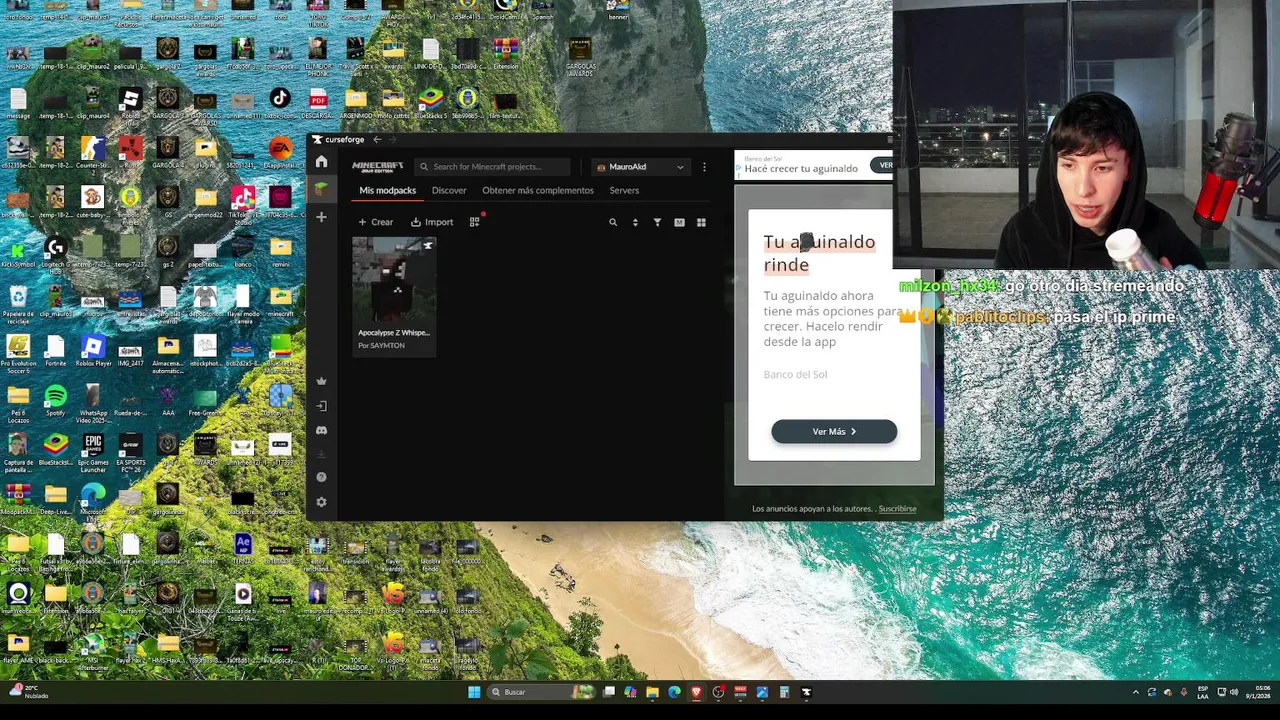Select Microsoft Edge desktop shortcut
The height and width of the screenshot is (720, 1280).
93,498
